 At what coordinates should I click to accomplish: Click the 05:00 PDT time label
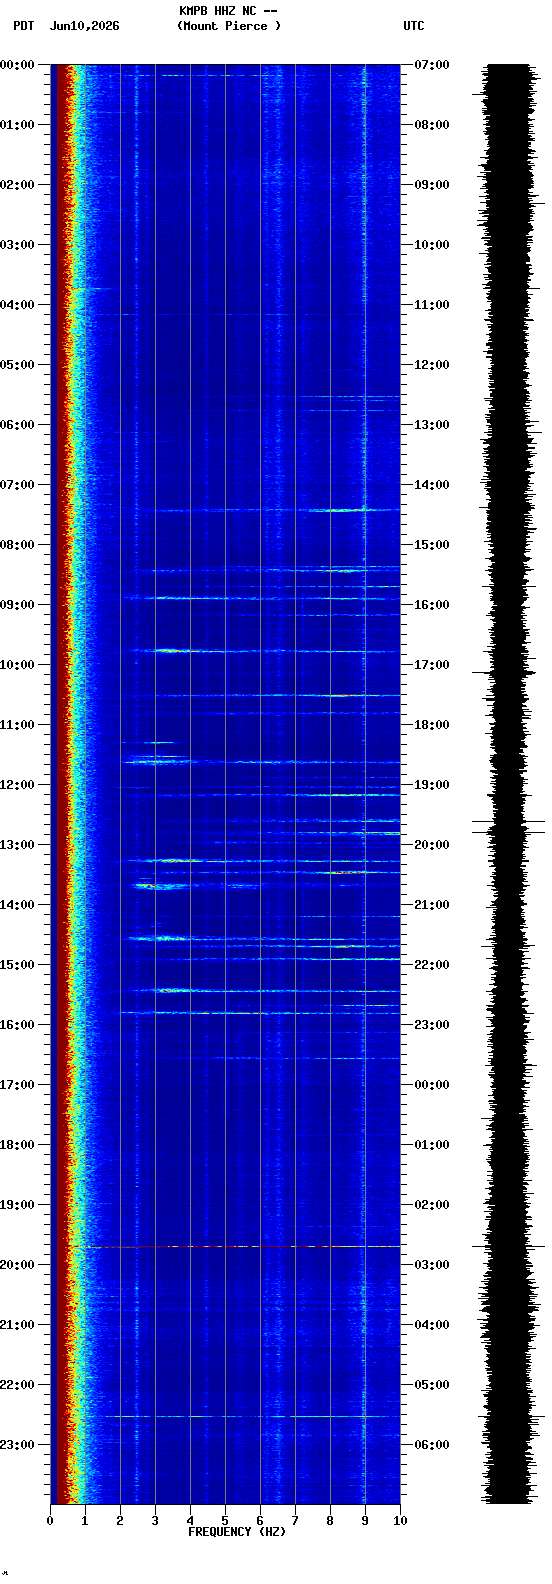point(17,365)
